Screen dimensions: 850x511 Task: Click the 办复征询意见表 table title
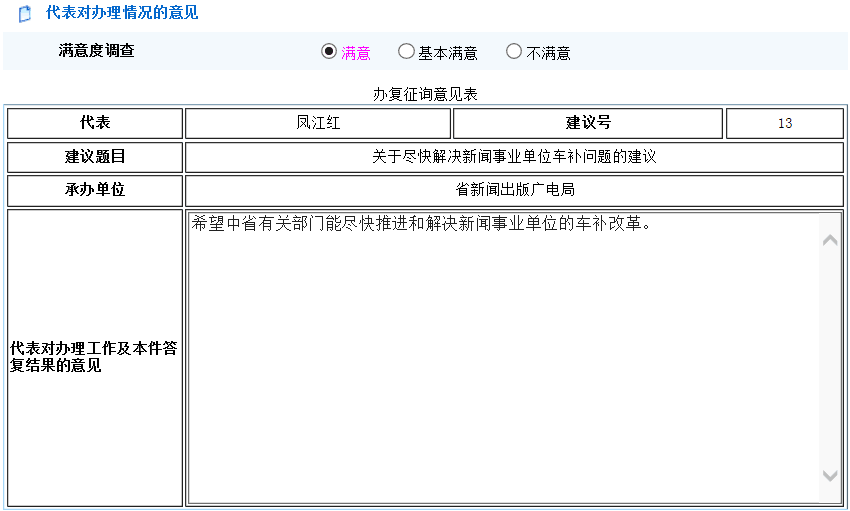425,94
